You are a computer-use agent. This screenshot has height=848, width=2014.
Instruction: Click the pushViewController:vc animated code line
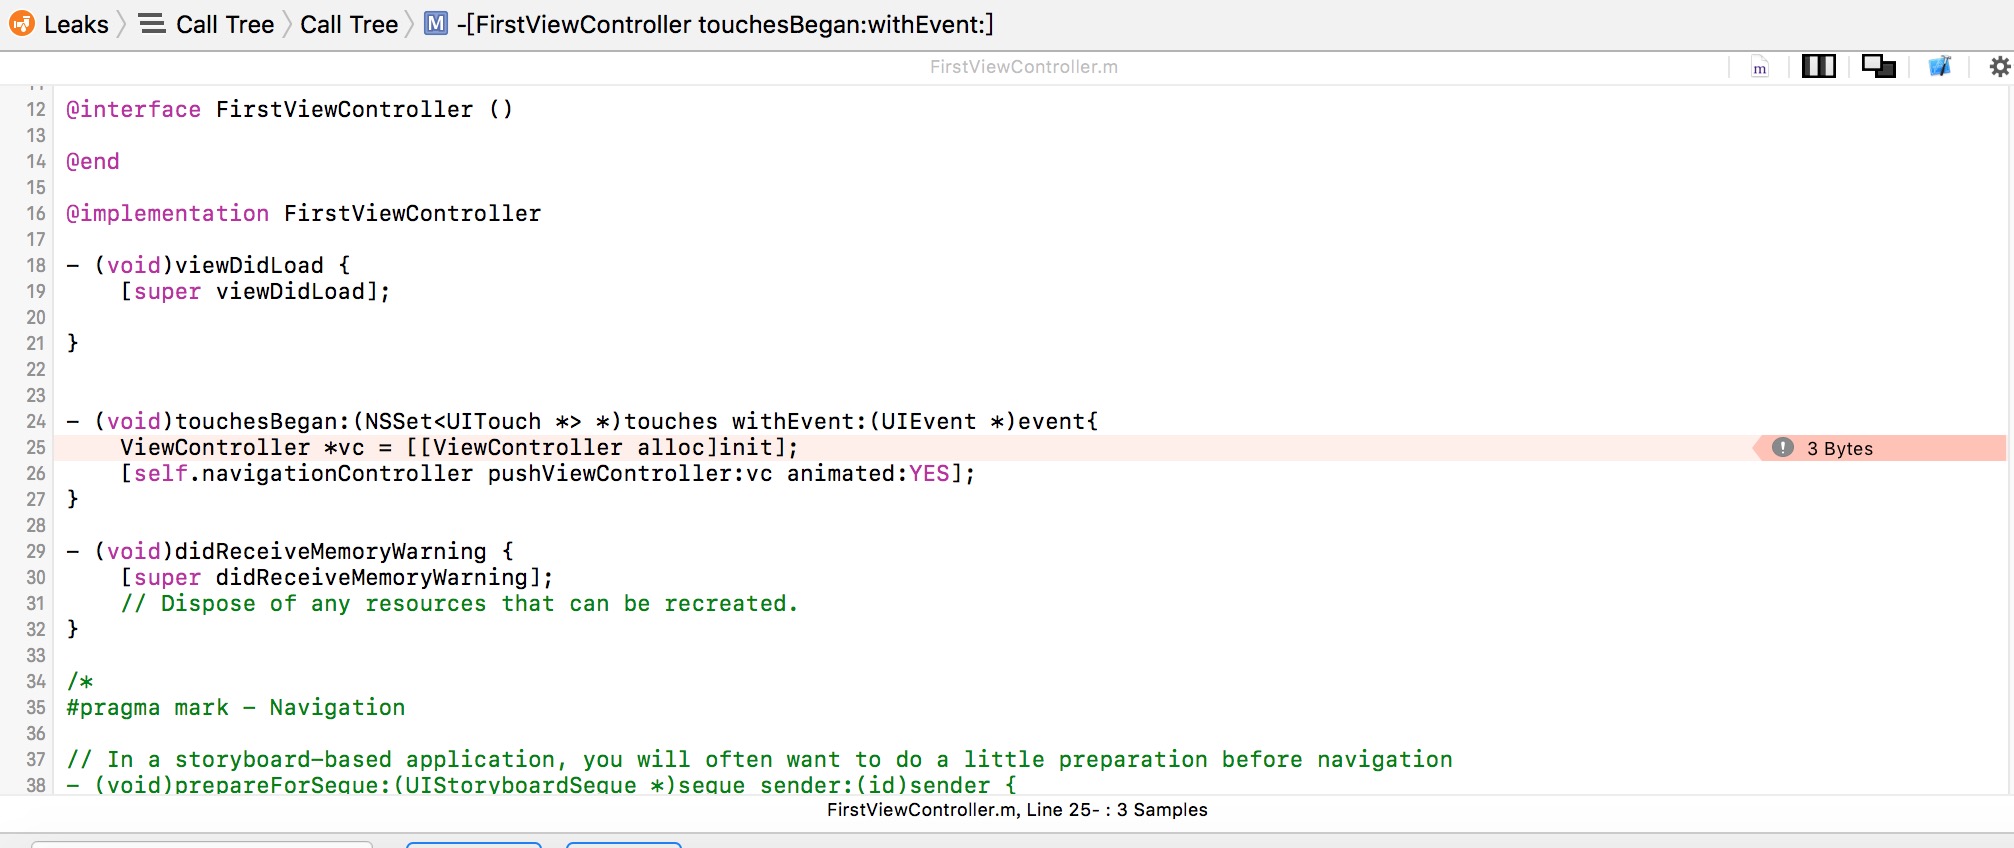[x=547, y=473]
